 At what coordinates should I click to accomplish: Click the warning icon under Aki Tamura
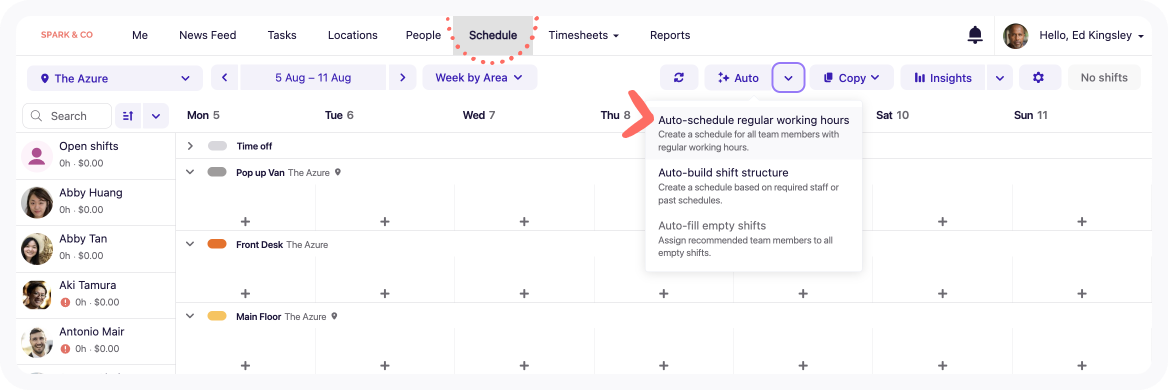point(65,302)
